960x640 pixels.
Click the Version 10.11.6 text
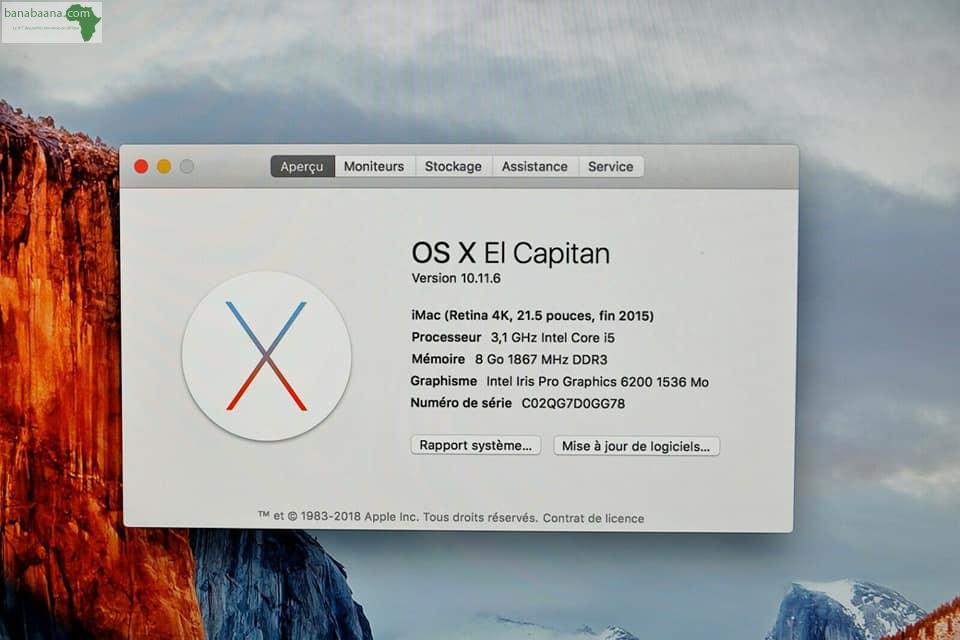tap(456, 278)
